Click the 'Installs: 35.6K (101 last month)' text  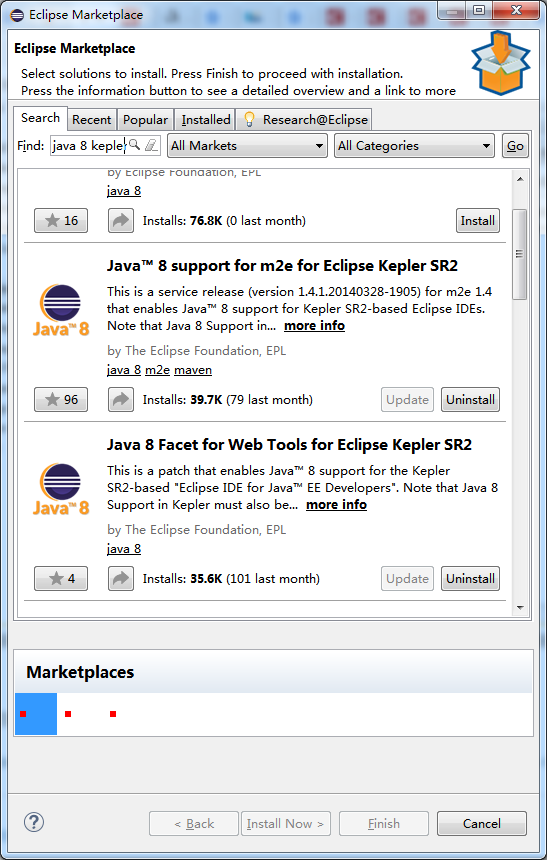tap(231, 579)
